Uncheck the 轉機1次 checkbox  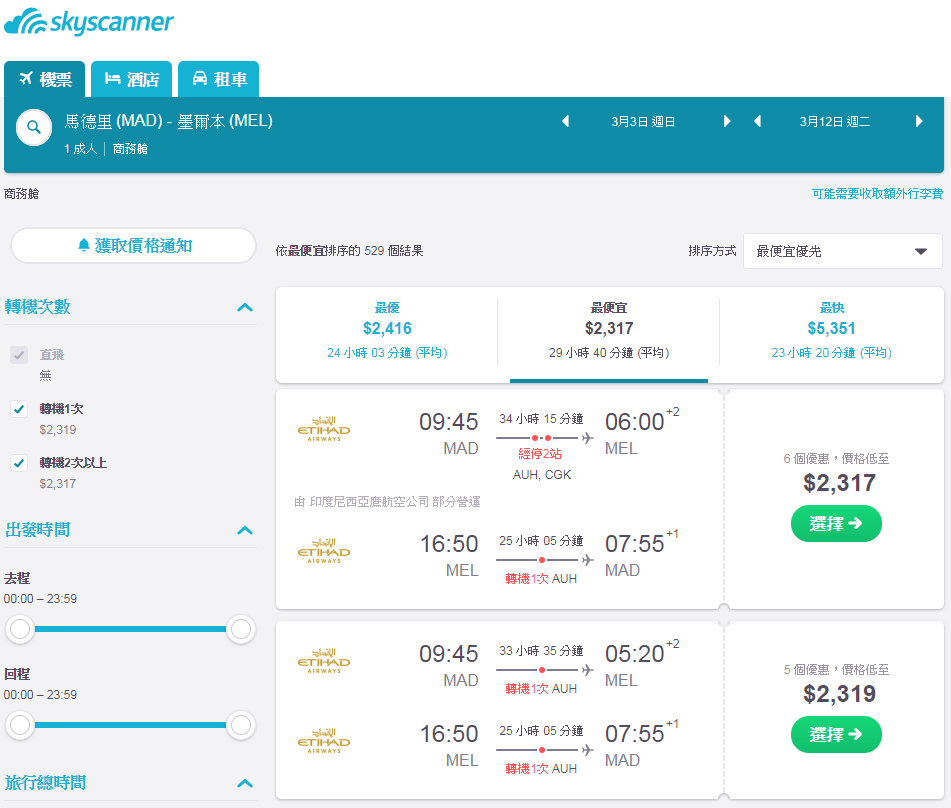click(x=19, y=409)
